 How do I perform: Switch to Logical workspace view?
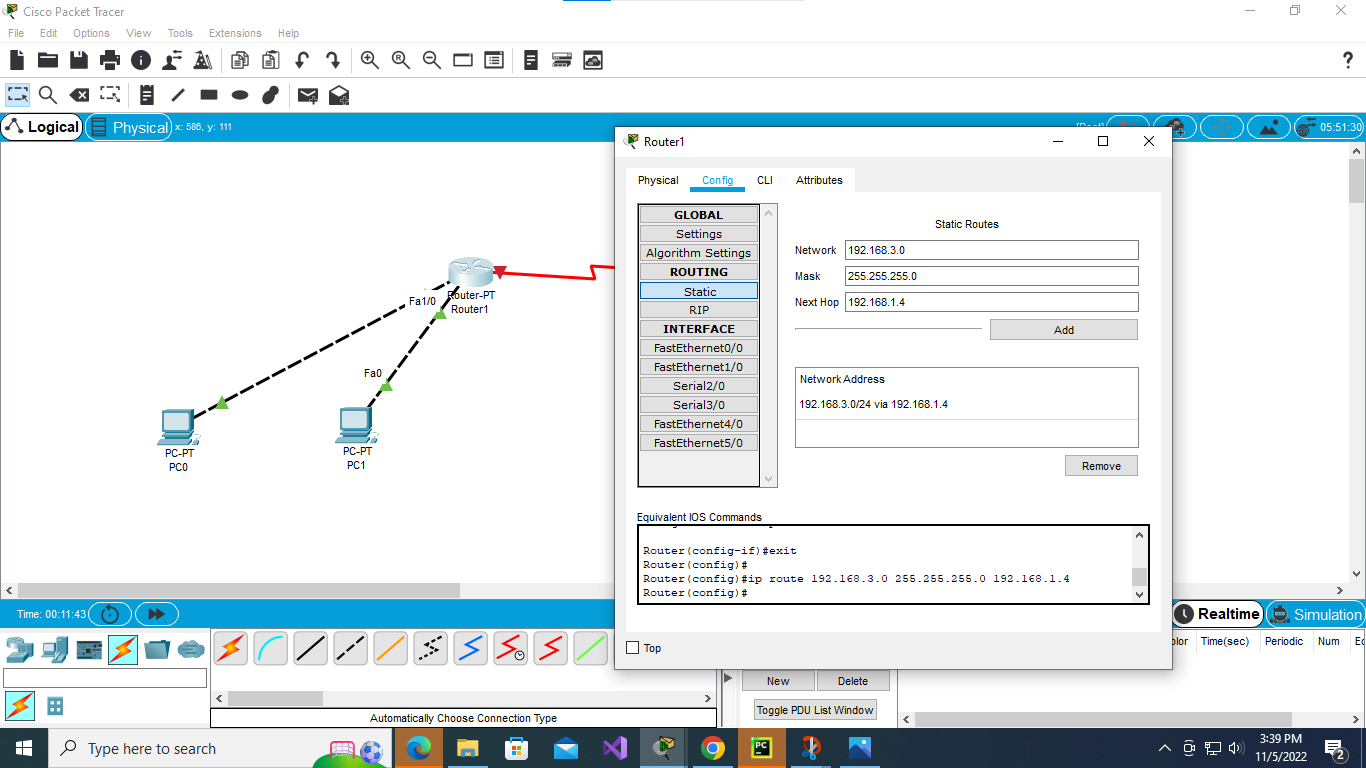[42, 127]
